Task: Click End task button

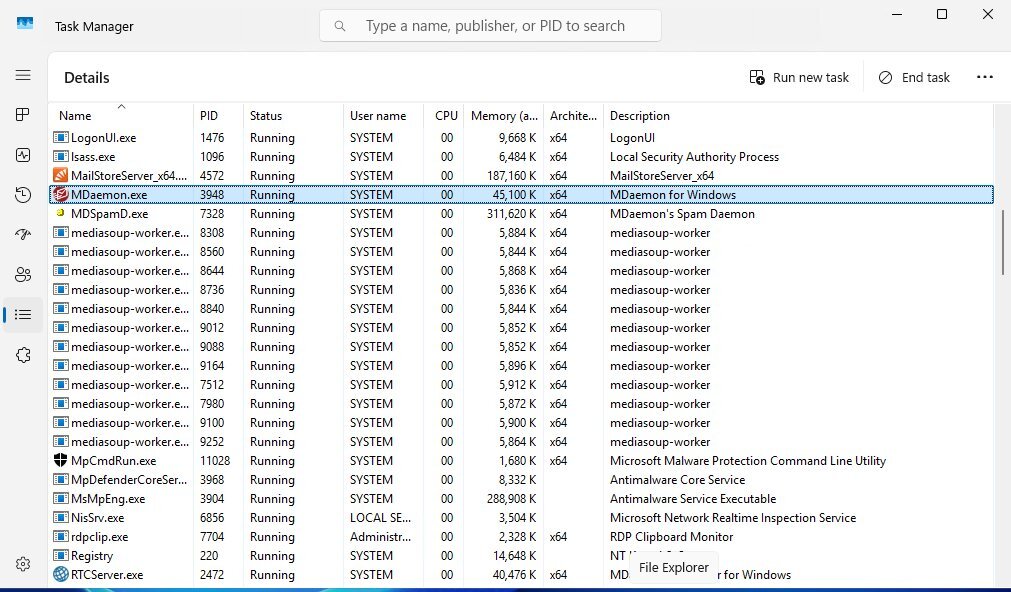Action: click(x=914, y=77)
